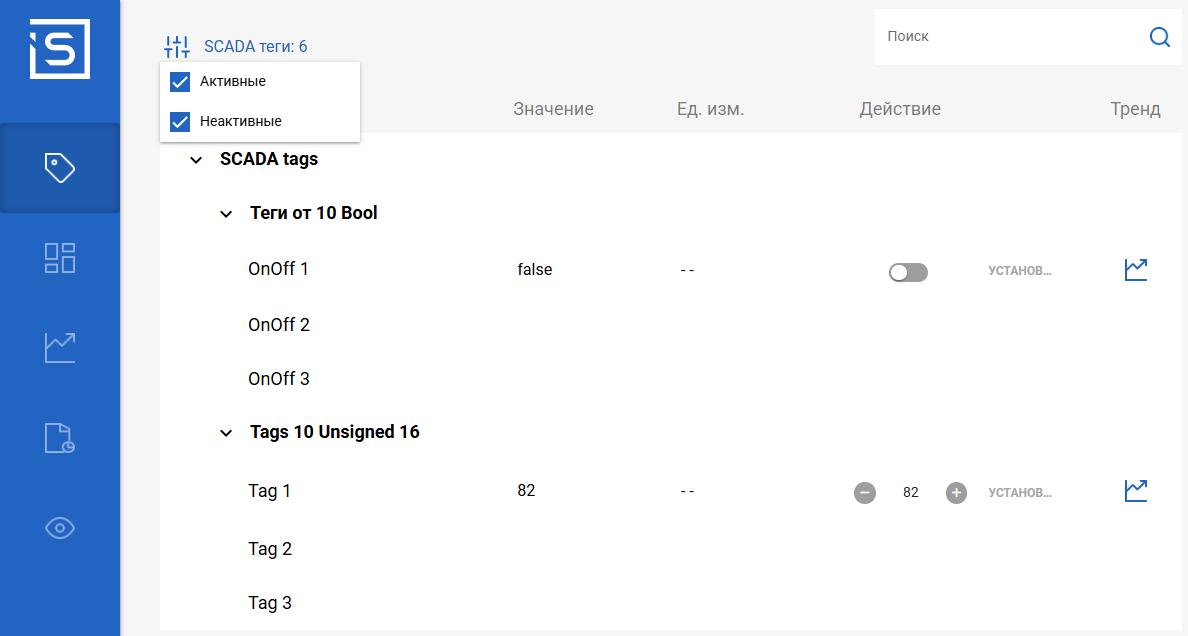This screenshot has width=1188, height=636.
Task: Click the SCADA теги: 6 filter label
Action: pos(255,46)
